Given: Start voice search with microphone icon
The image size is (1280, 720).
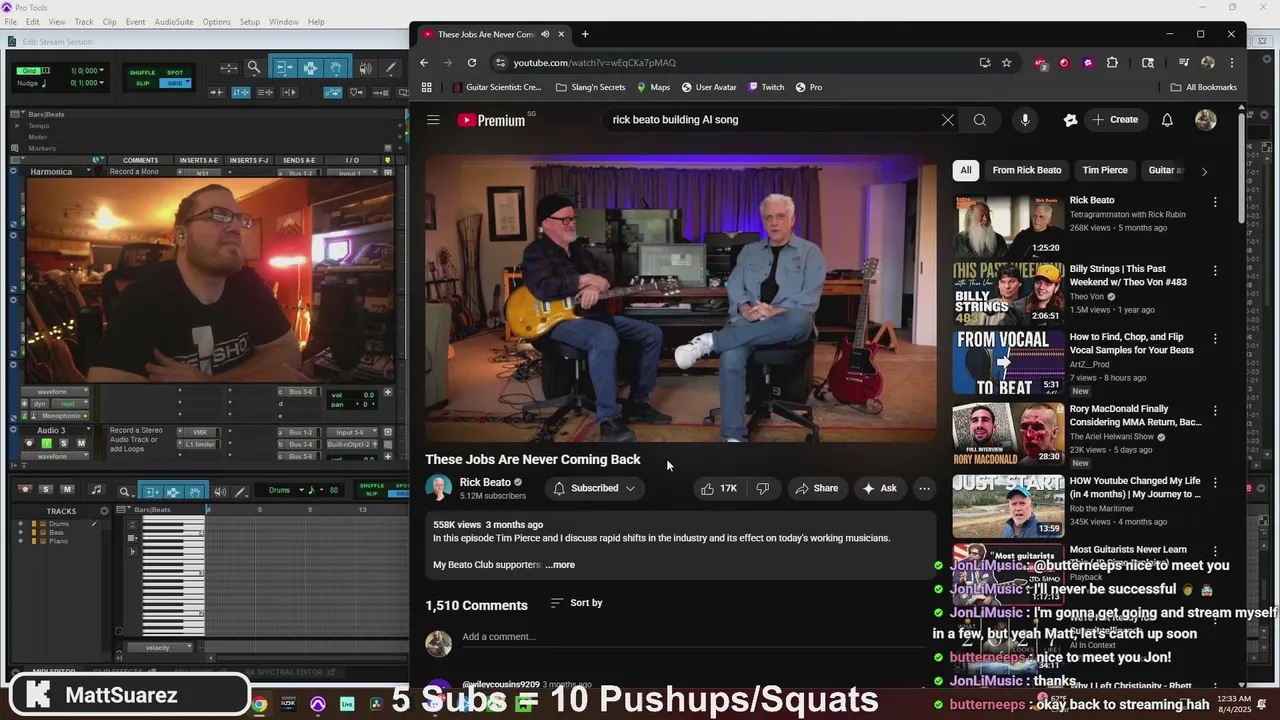Looking at the screenshot, I should pos(1025,120).
